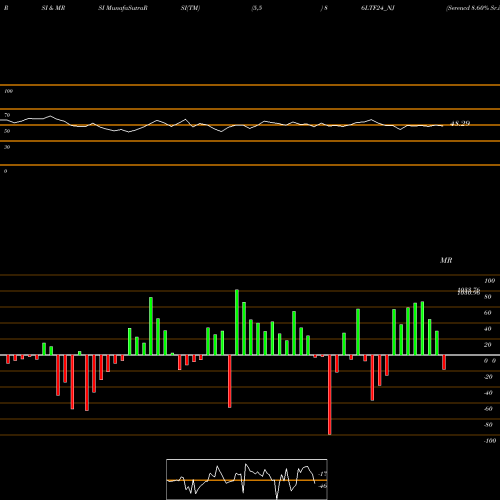The image size is (500, 500).
Task: Click the 'MR' panel title
Action: coord(446,260)
